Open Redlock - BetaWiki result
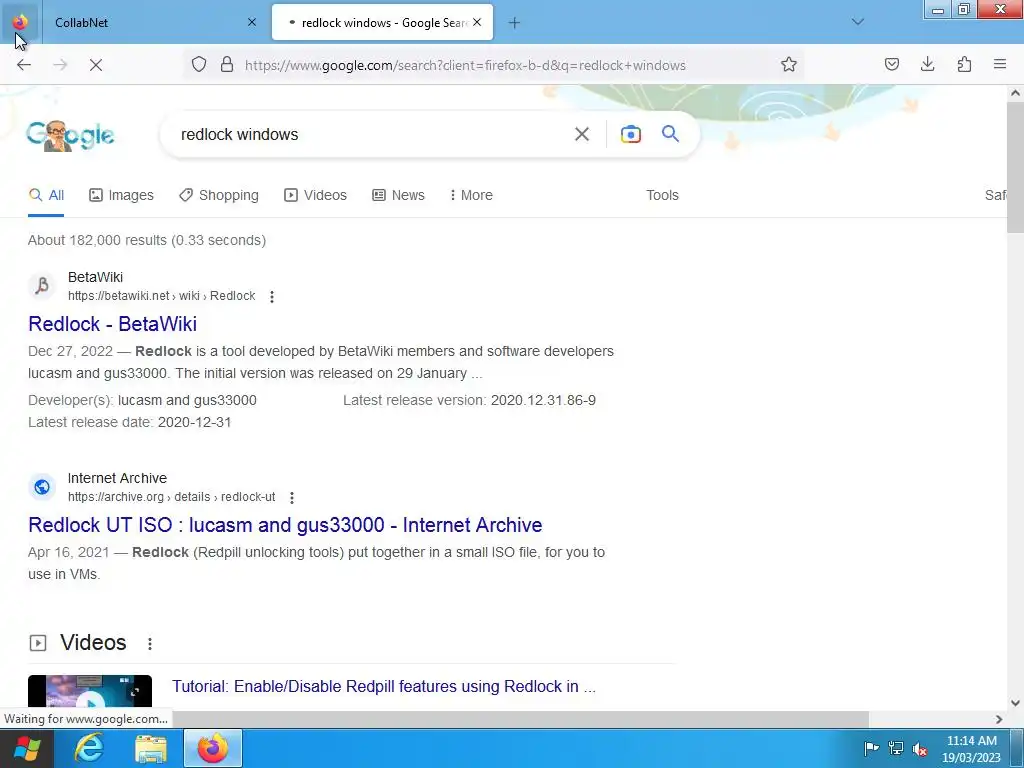Viewport: 1024px width, 768px height. pyautogui.click(x=112, y=324)
